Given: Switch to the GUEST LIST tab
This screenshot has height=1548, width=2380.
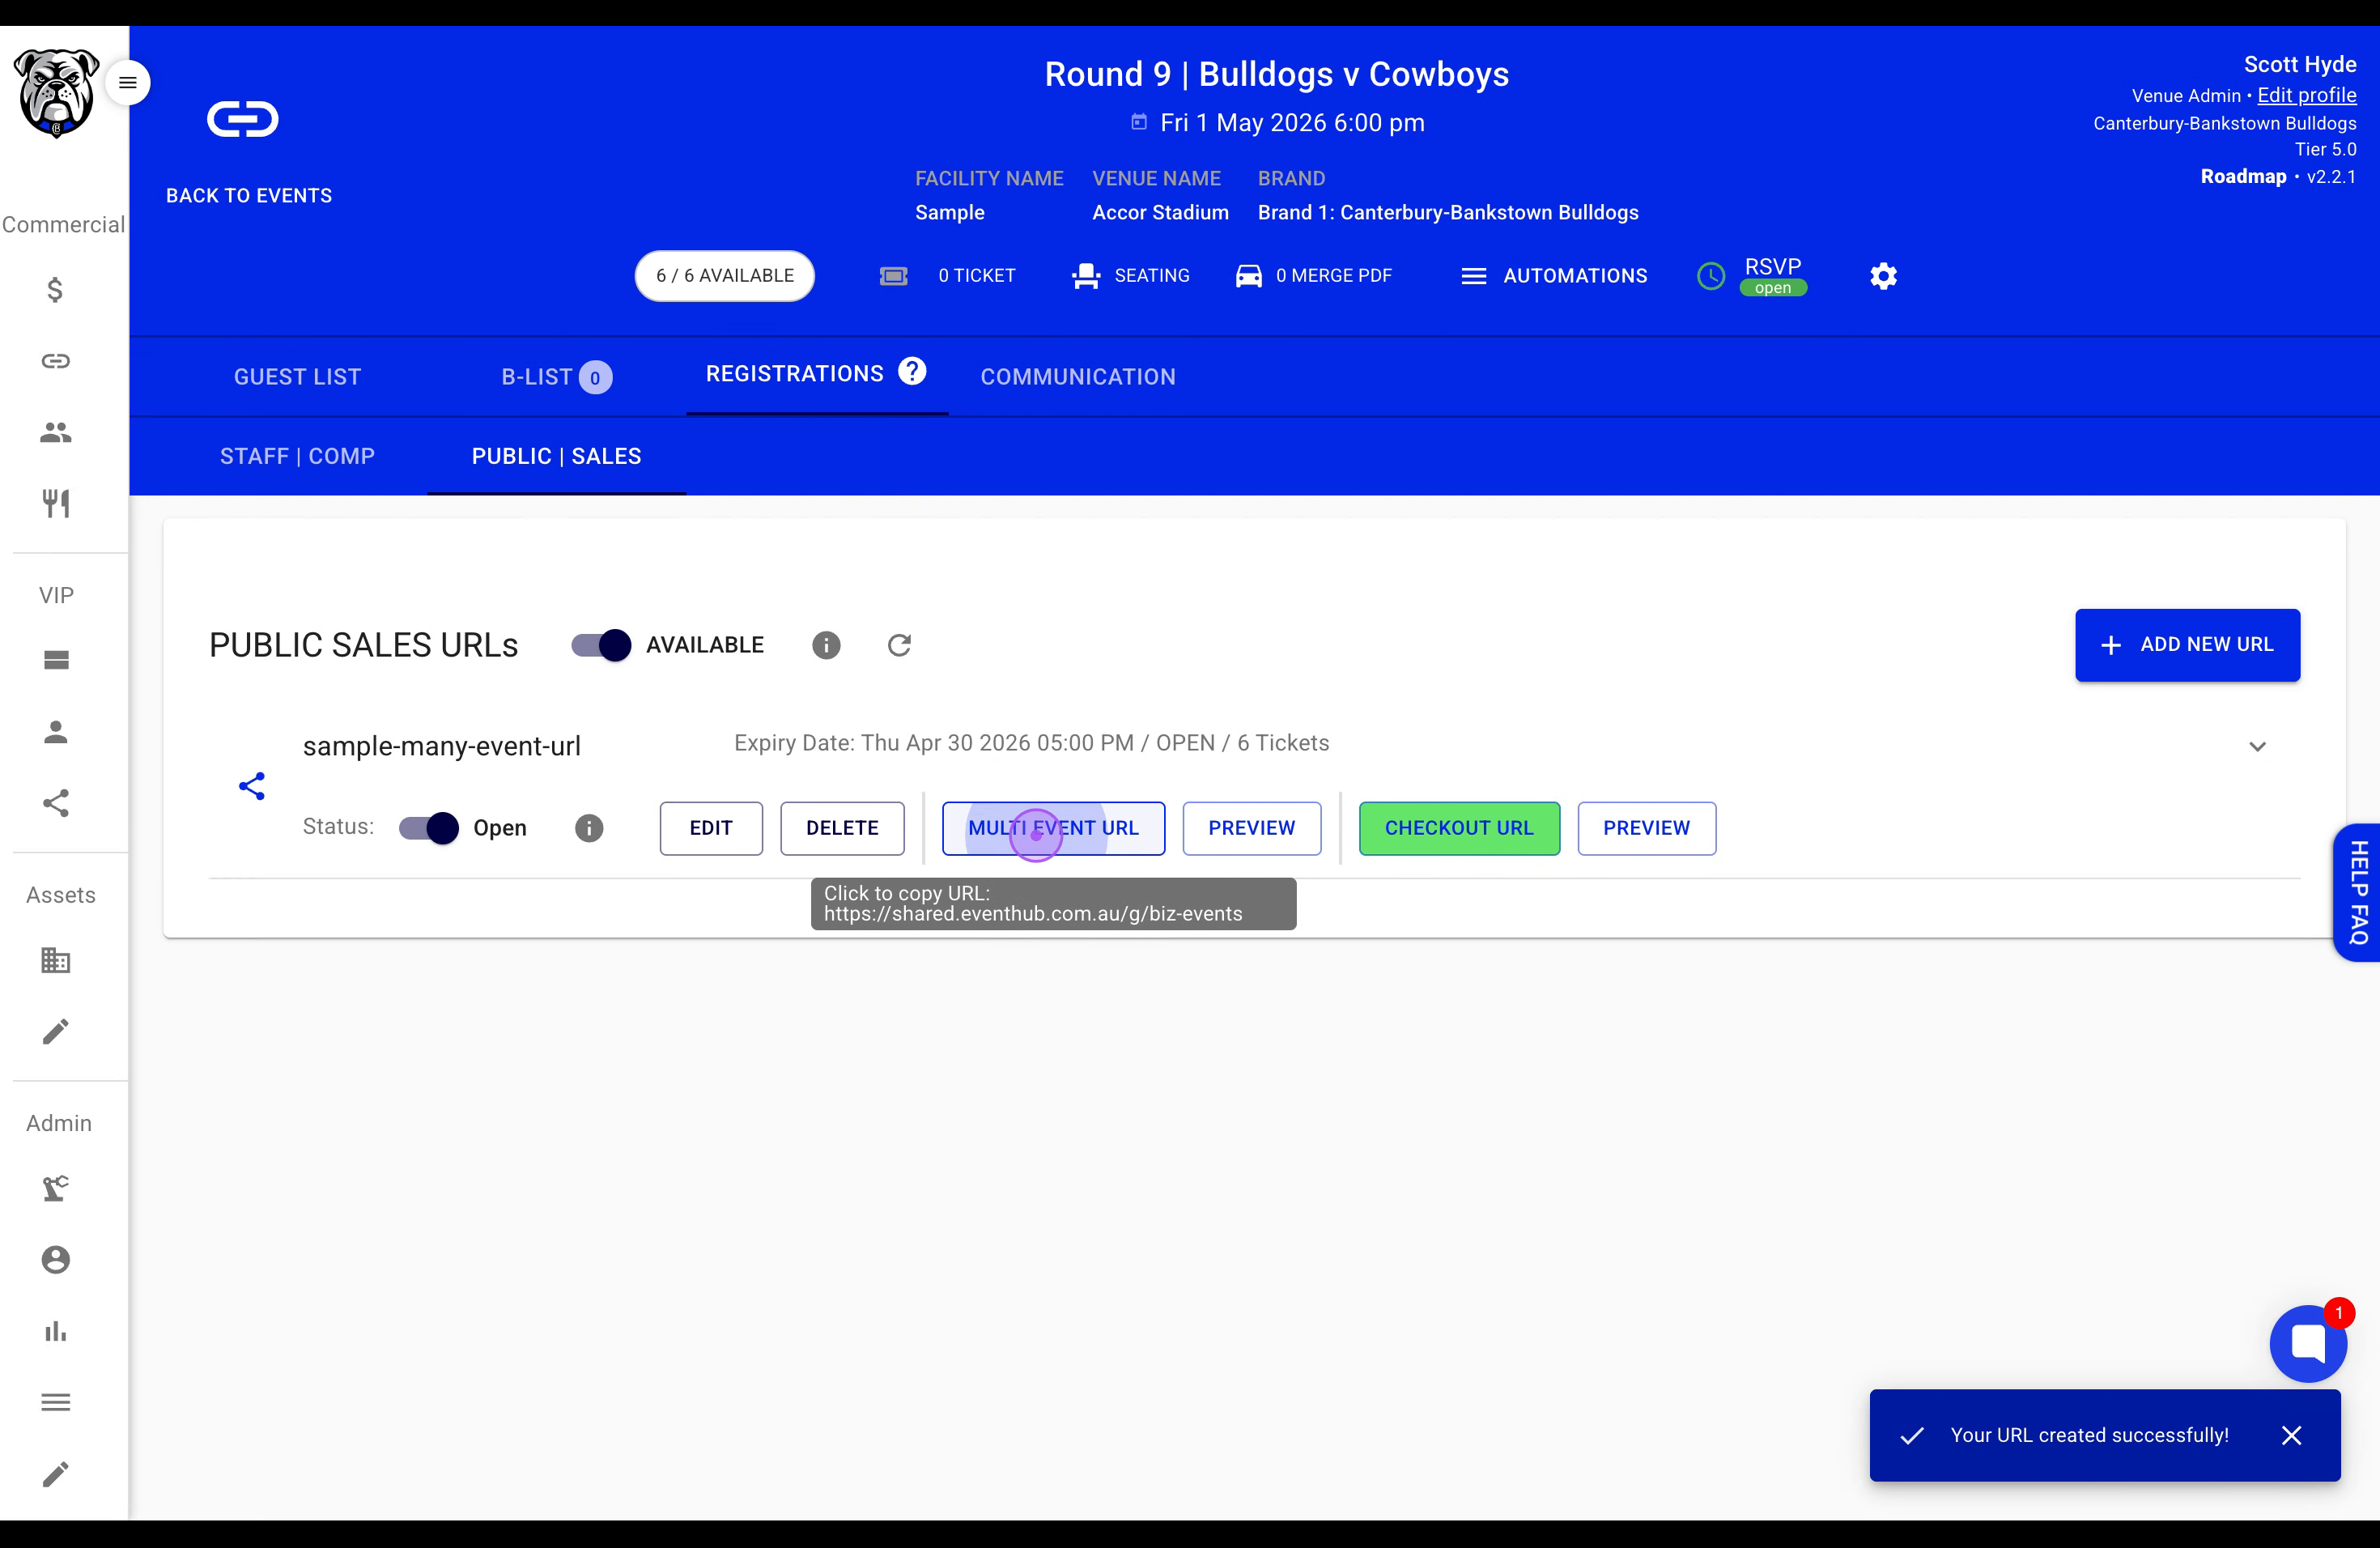Looking at the screenshot, I should point(297,377).
